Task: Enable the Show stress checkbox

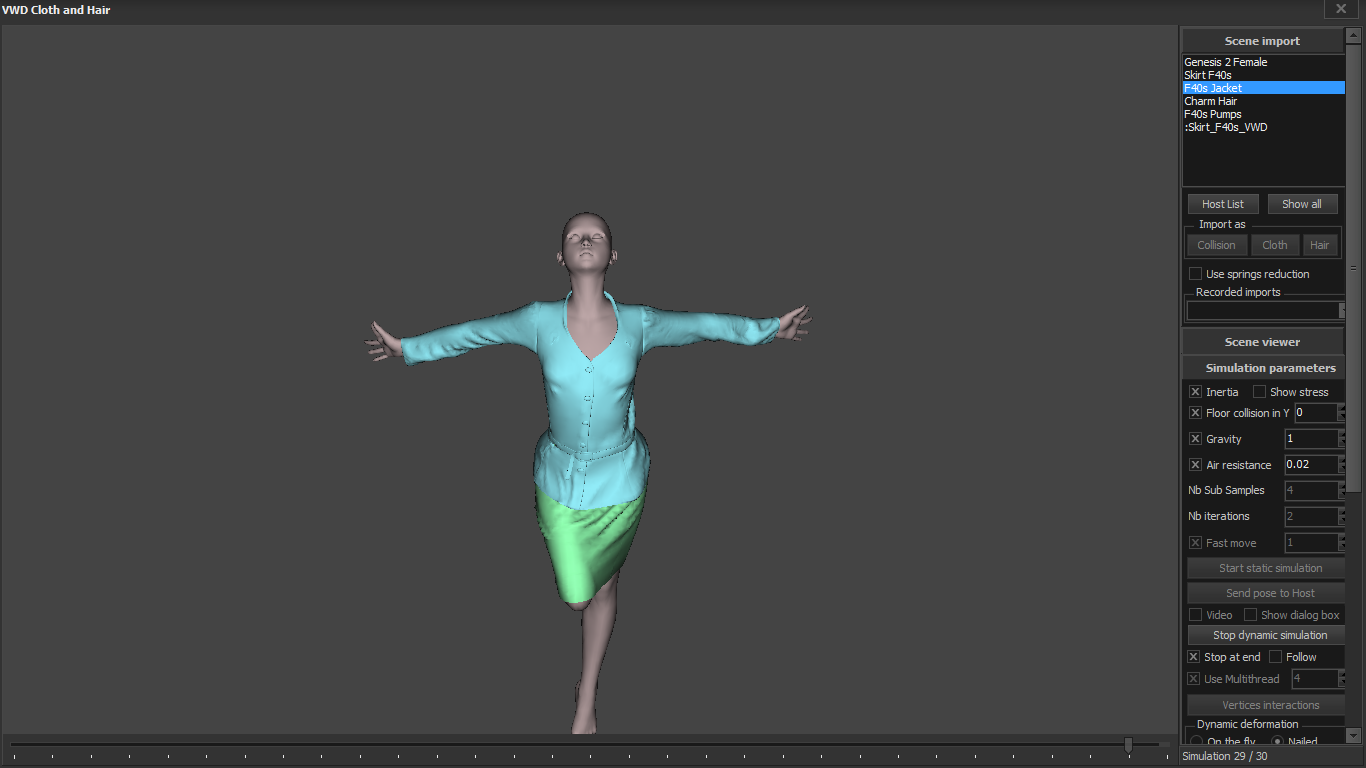Action: (1259, 392)
